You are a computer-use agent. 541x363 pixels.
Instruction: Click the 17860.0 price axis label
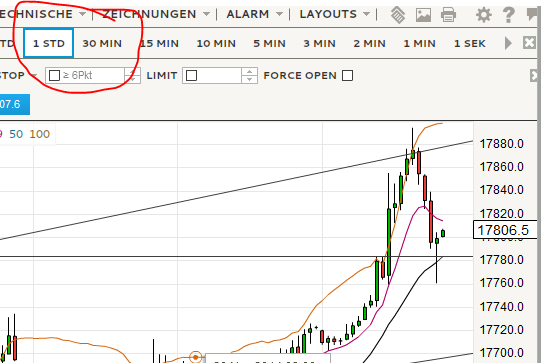(x=502, y=167)
